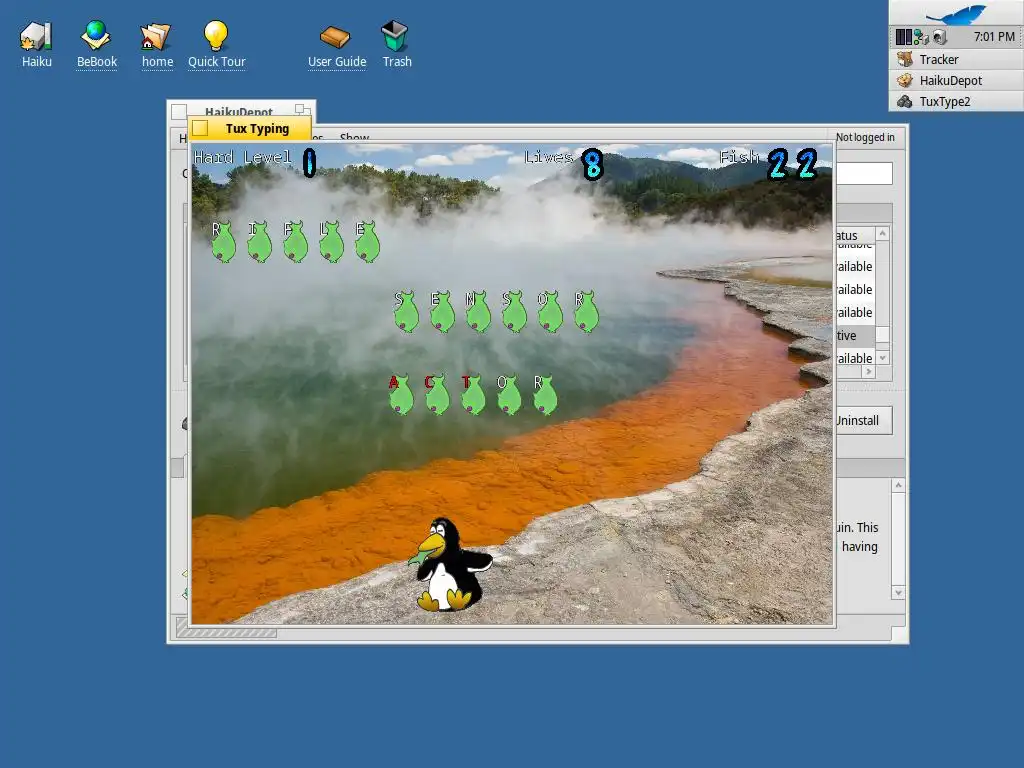Screen dimensions: 1024x768
Task: Click the Status column header
Action: tap(854, 235)
